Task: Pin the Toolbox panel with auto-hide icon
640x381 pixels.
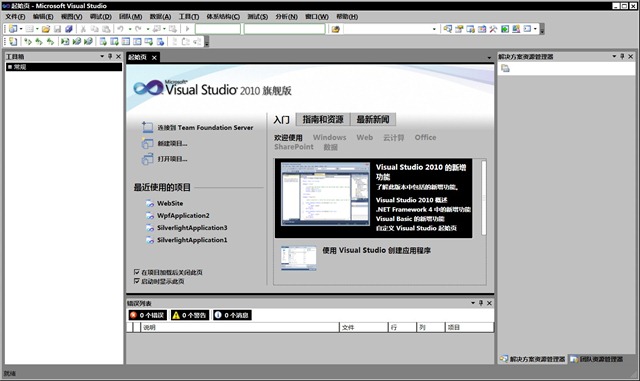Action: click(x=110, y=56)
